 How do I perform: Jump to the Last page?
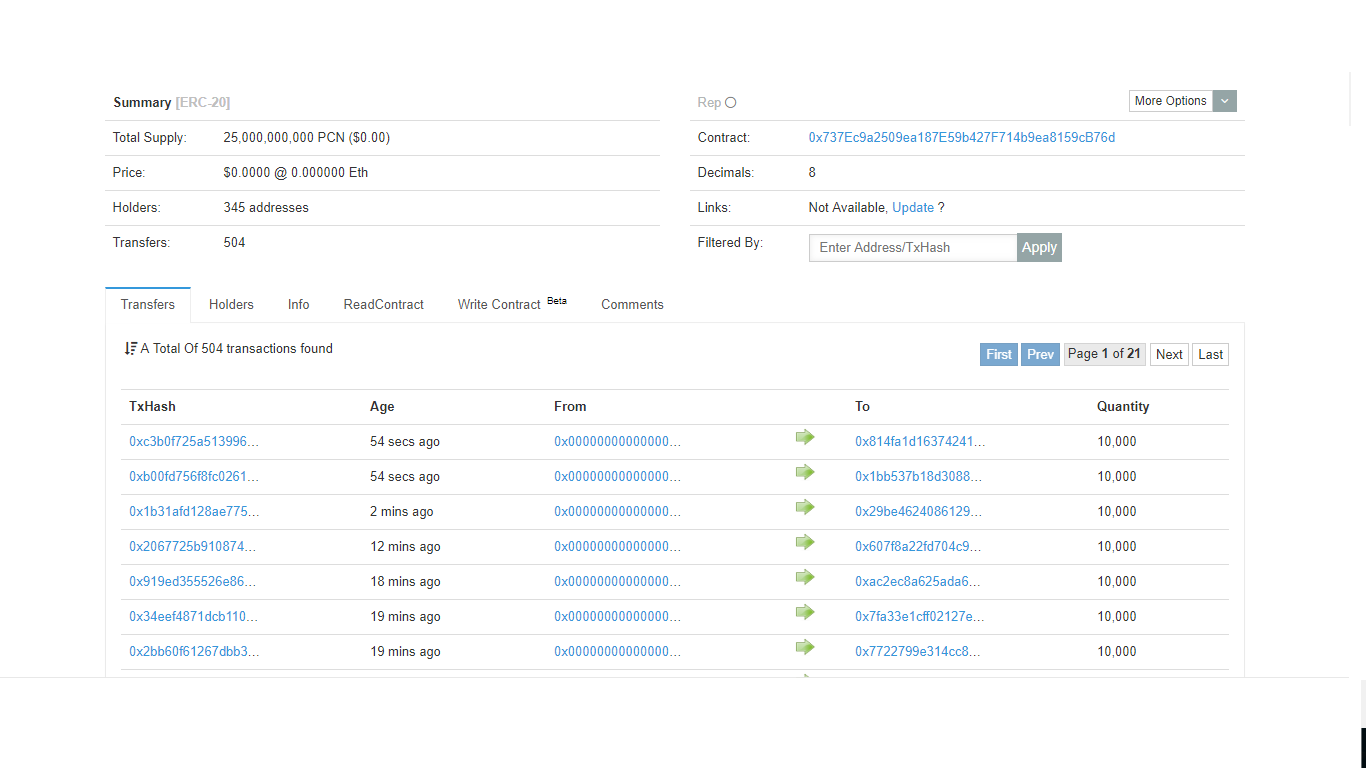1210,354
